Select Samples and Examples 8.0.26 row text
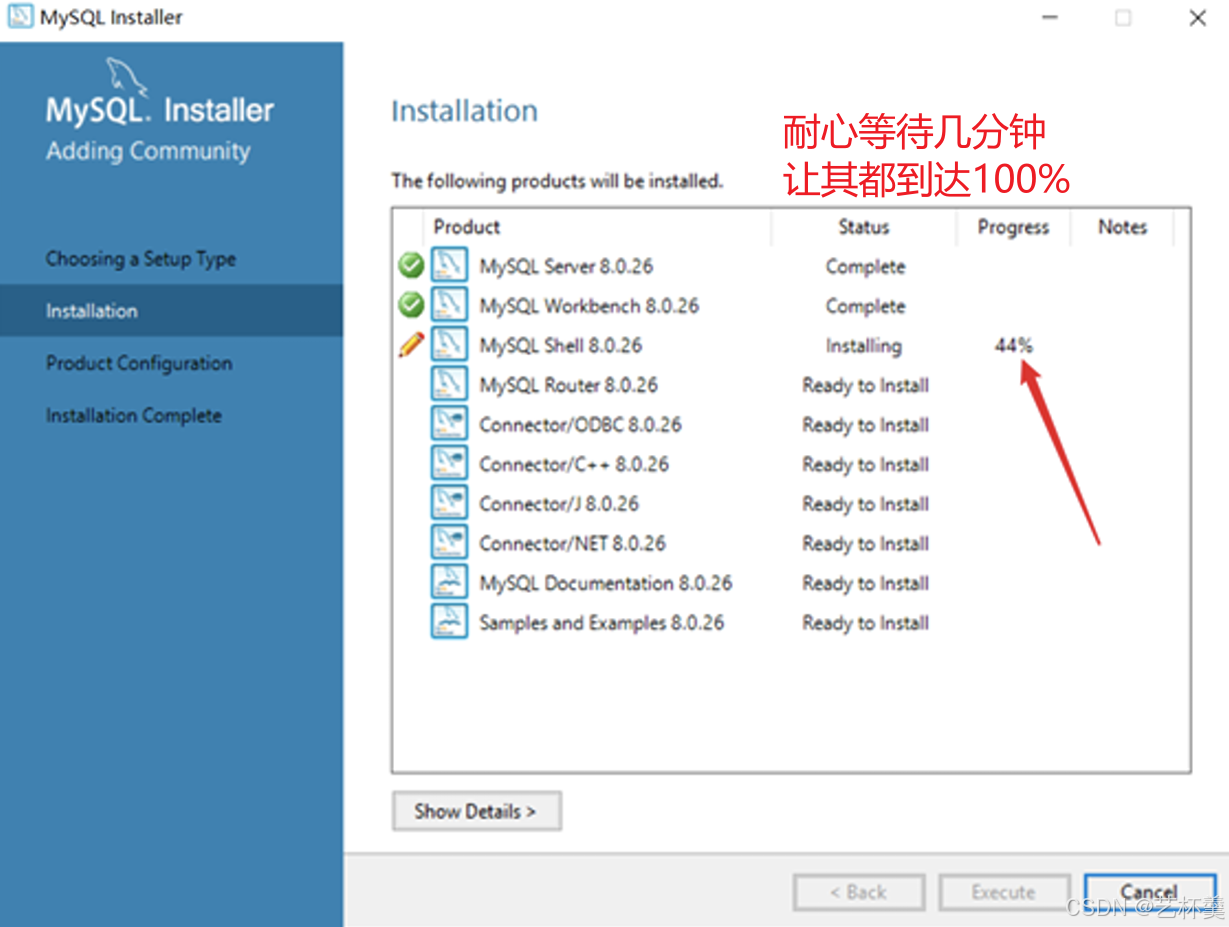The height and width of the screenshot is (927, 1229). [602, 622]
